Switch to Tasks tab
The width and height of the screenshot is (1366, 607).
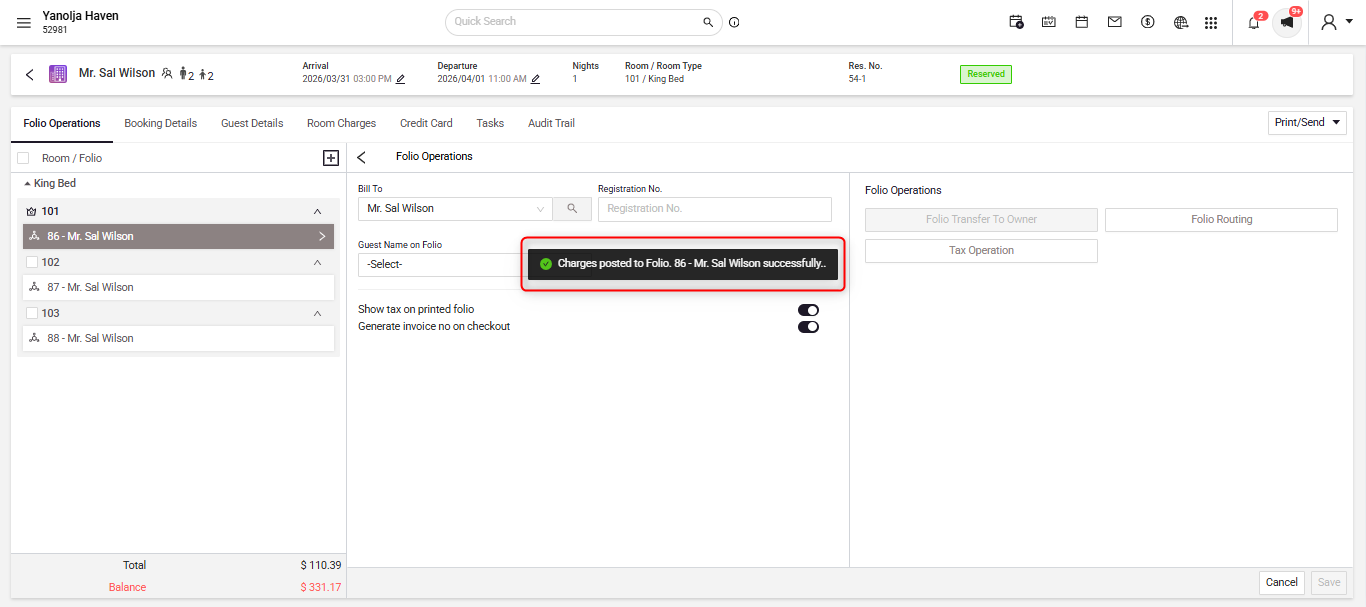point(490,123)
